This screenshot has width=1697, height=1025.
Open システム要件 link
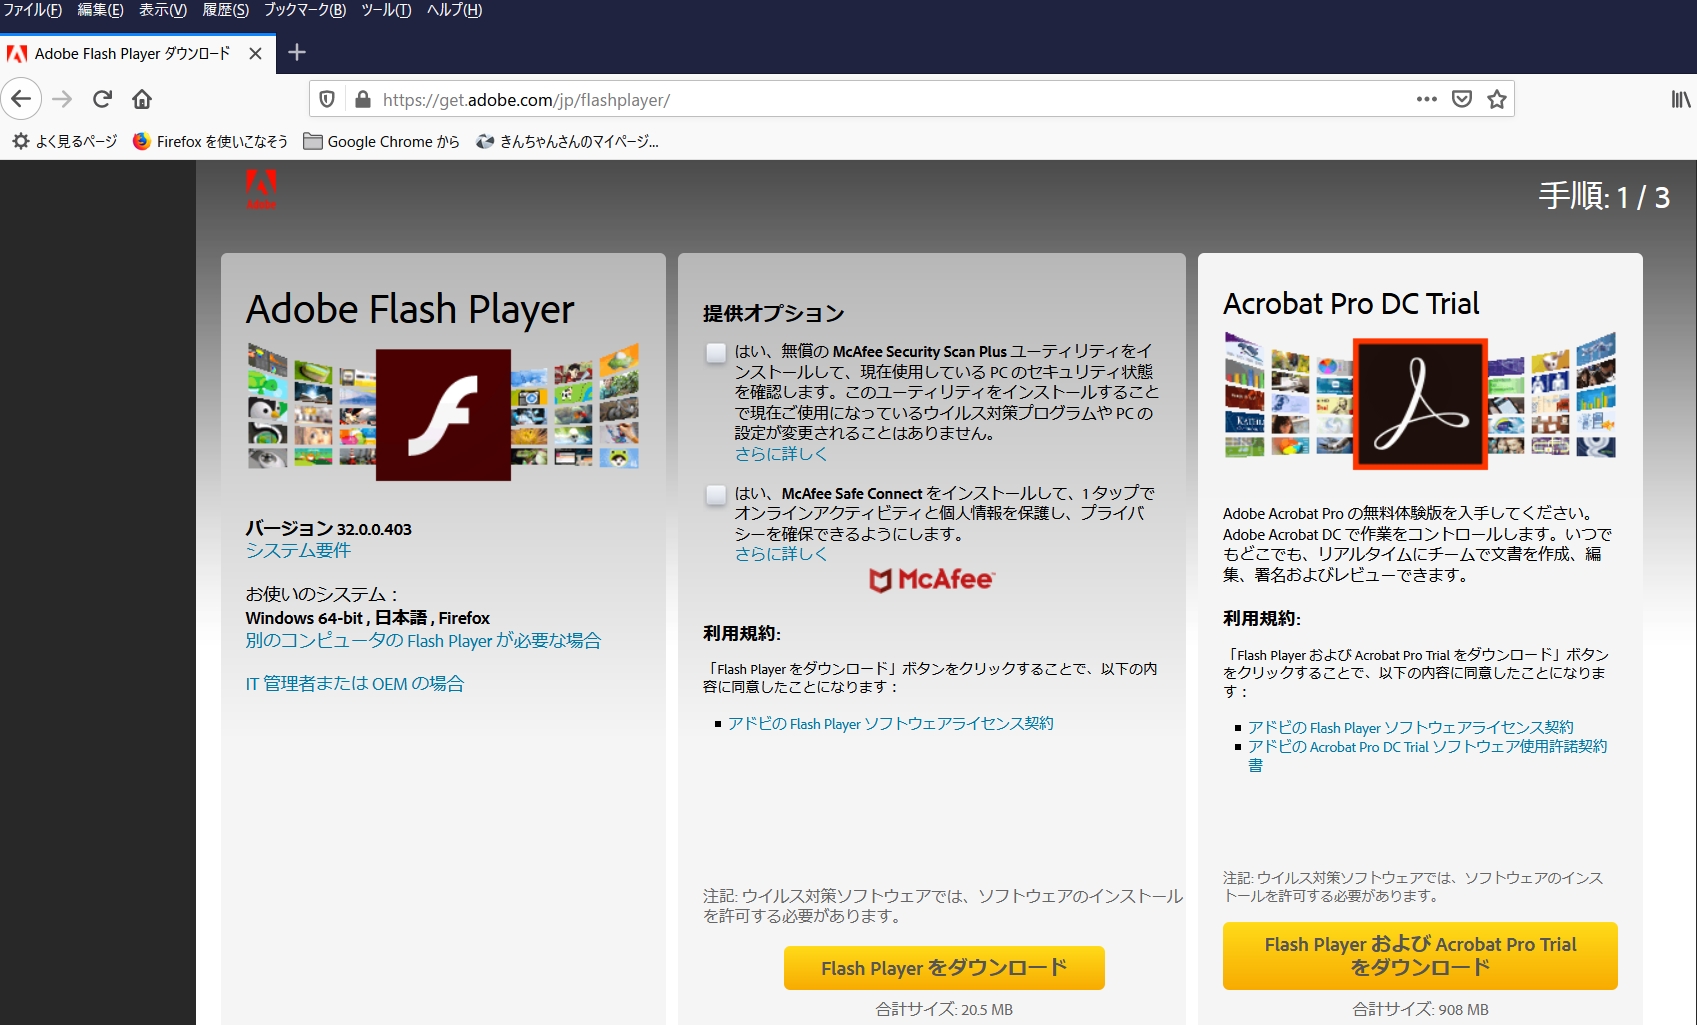pos(298,550)
